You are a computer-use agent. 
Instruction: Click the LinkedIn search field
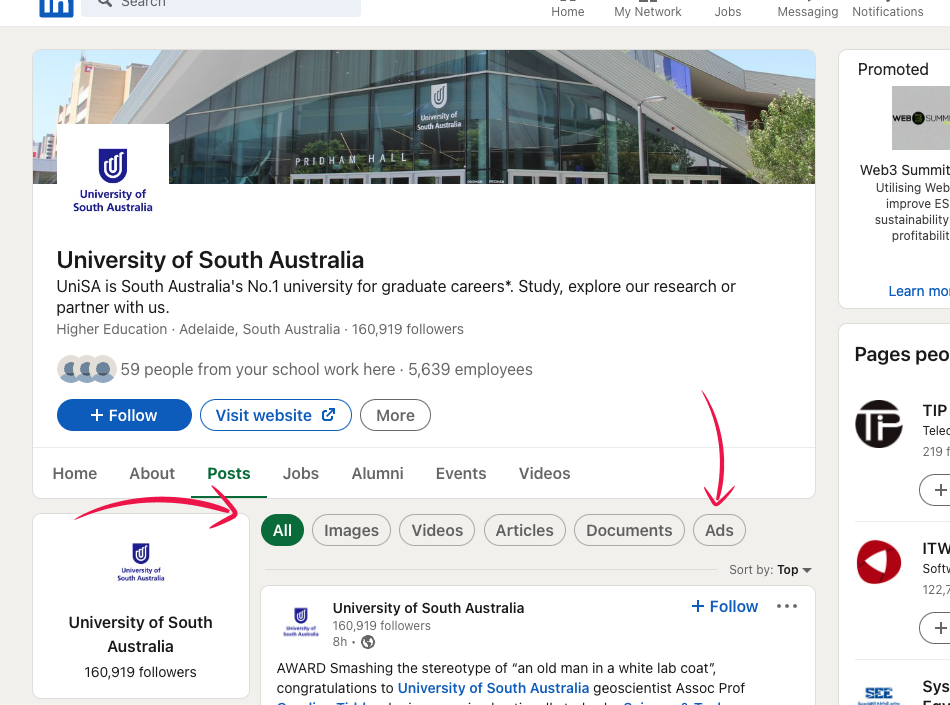(220, 5)
